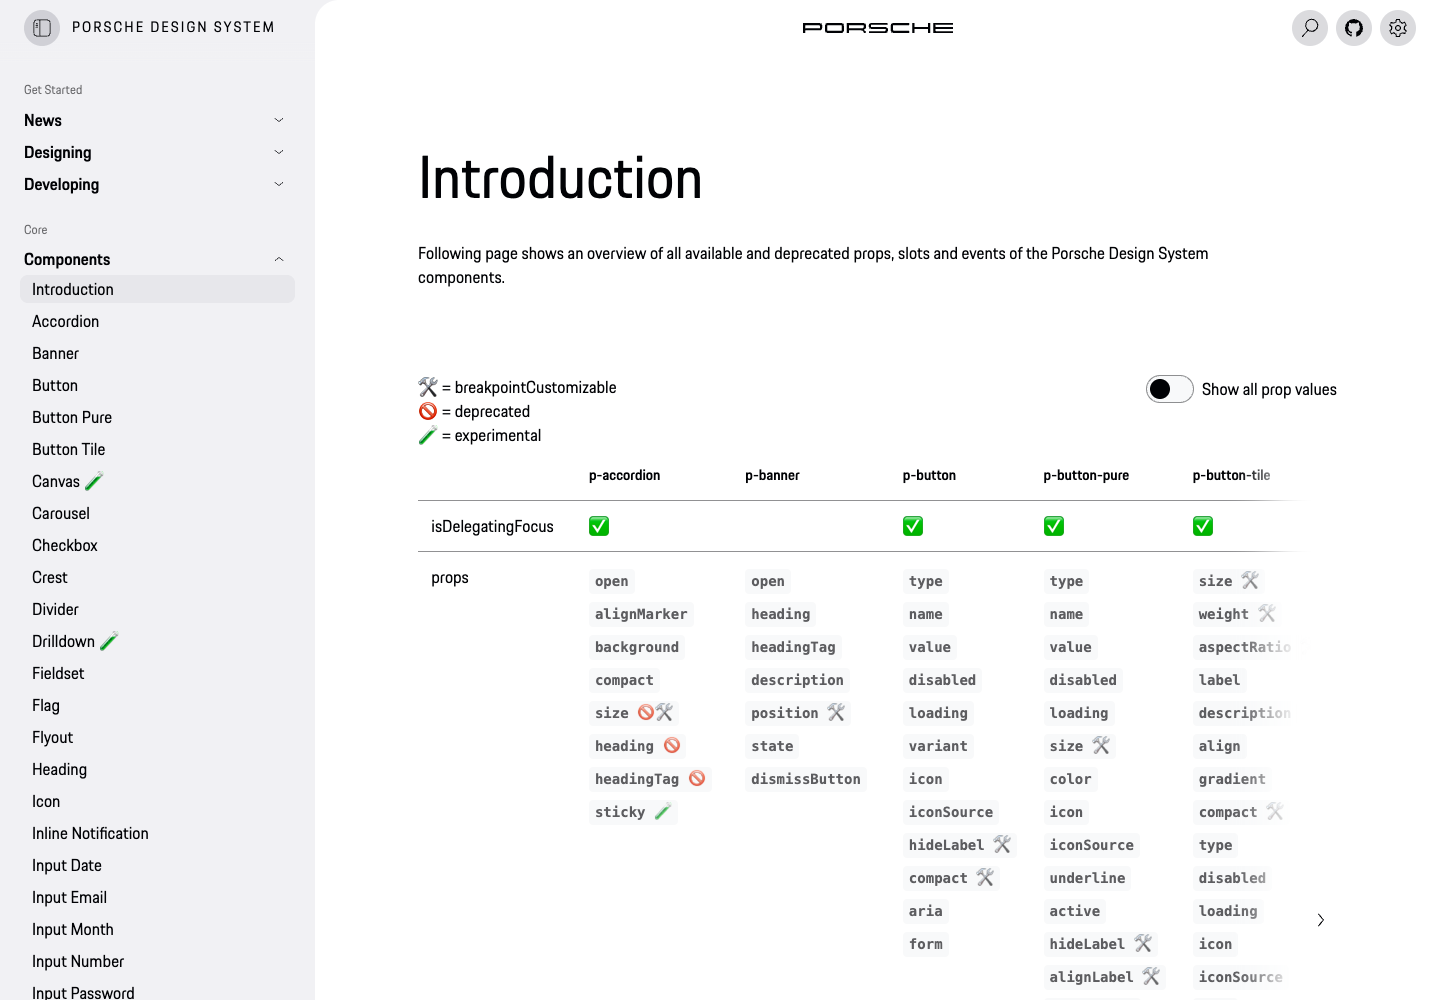Open the GitHub repository icon
Viewport: 1440px width, 1000px height.
1354,28
